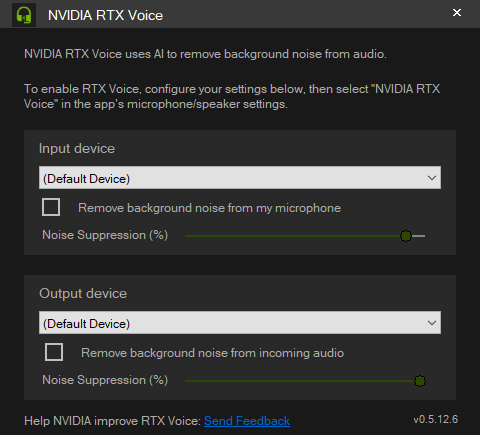Click the input Noise Suppression slider handle
480x435 pixels.
point(406,236)
